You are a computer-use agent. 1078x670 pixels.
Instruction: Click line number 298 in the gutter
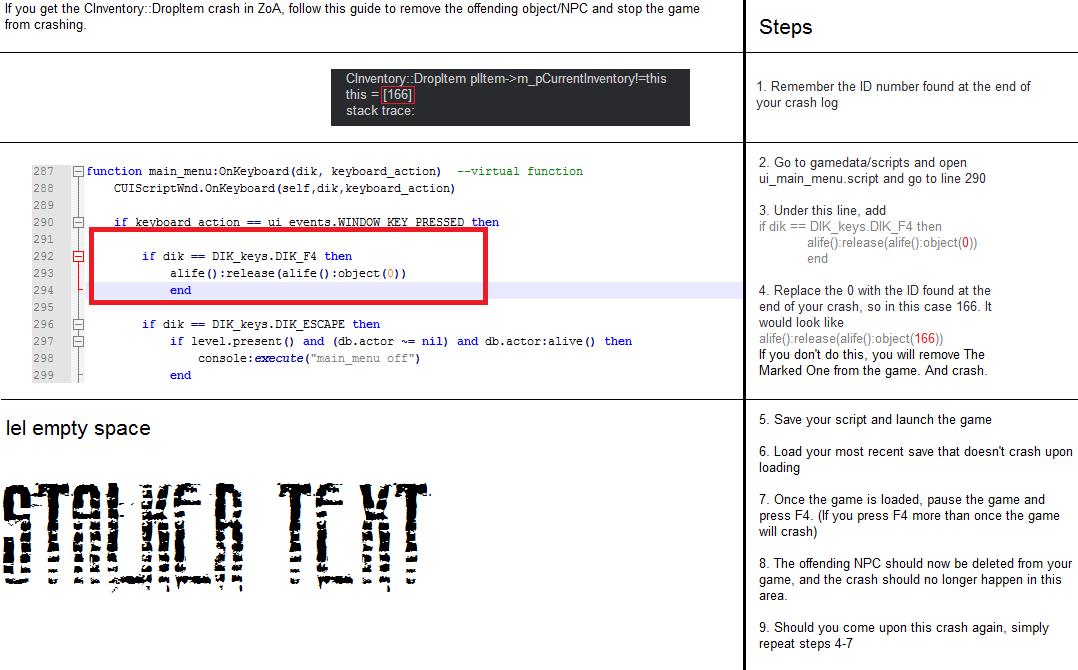(x=43, y=358)
